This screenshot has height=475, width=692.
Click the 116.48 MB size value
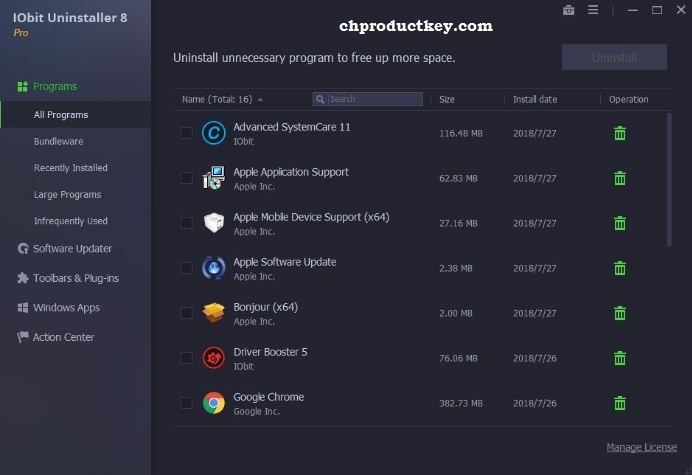pos(461,133)
